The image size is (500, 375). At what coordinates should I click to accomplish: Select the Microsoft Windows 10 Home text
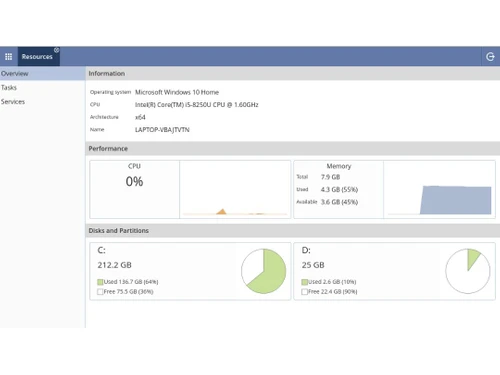(177, 92)
